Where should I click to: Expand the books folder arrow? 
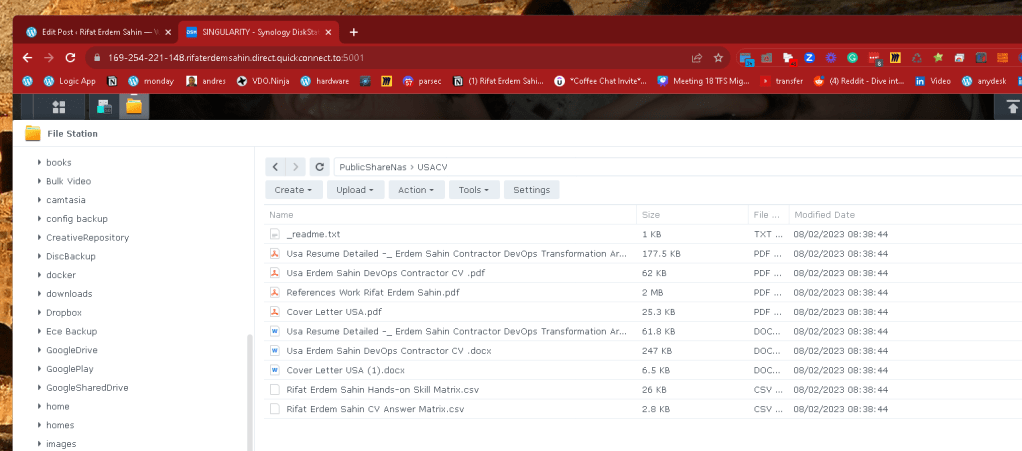[39, 162]
